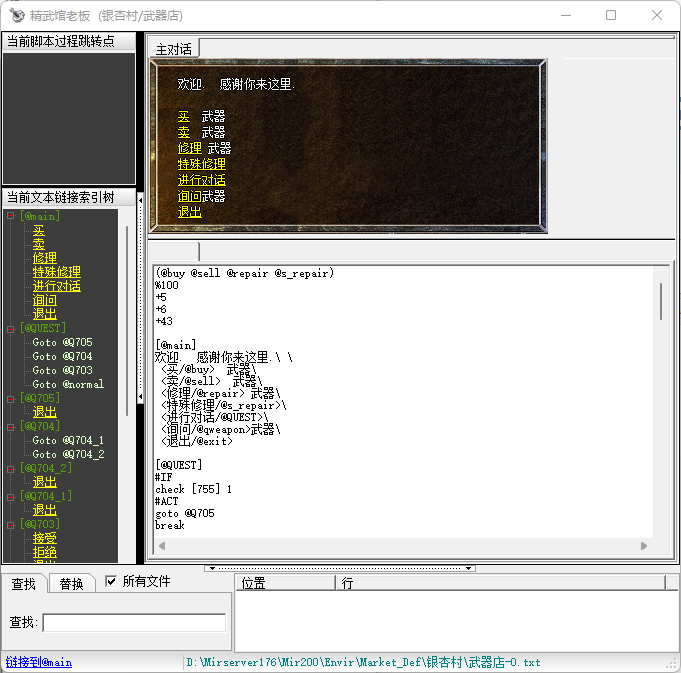Click 卖 link in dialog preview
This screenshot has height=673, width=681.
coord(184,132)
